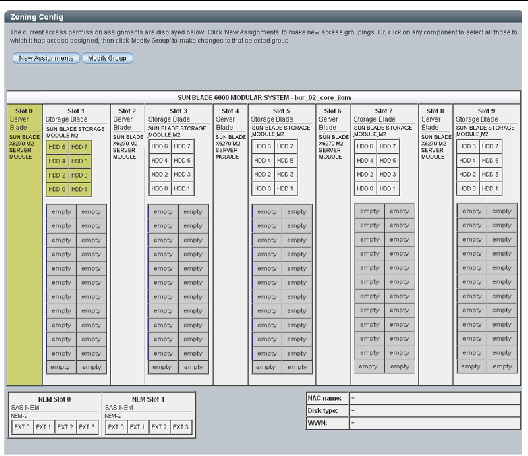
Task: Select the Slot 2 Server Blade
Action: tap(127, 245)
